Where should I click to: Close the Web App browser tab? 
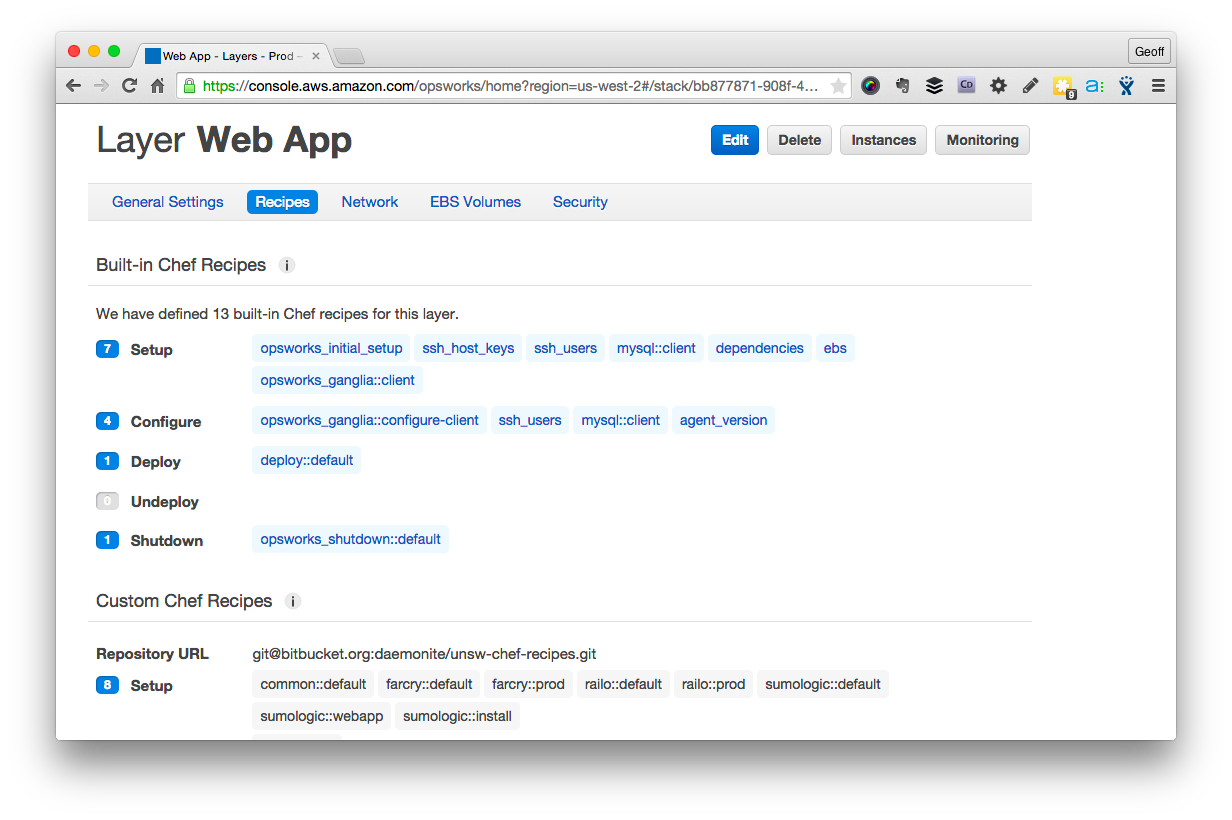(x=316, y=56)
